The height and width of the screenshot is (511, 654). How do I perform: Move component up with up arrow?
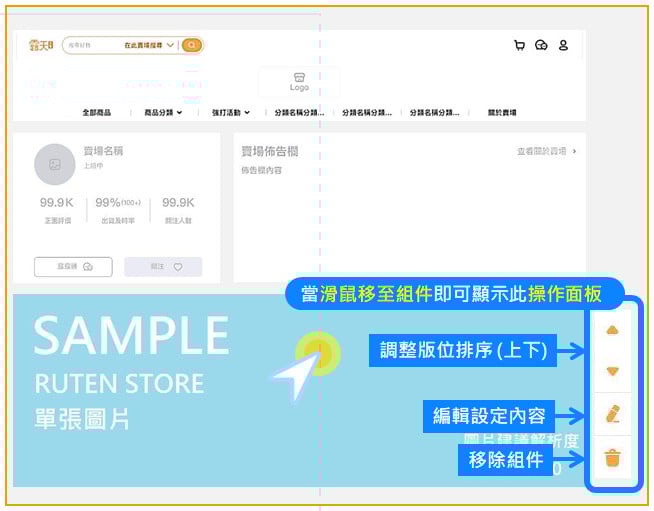(613, 329)
